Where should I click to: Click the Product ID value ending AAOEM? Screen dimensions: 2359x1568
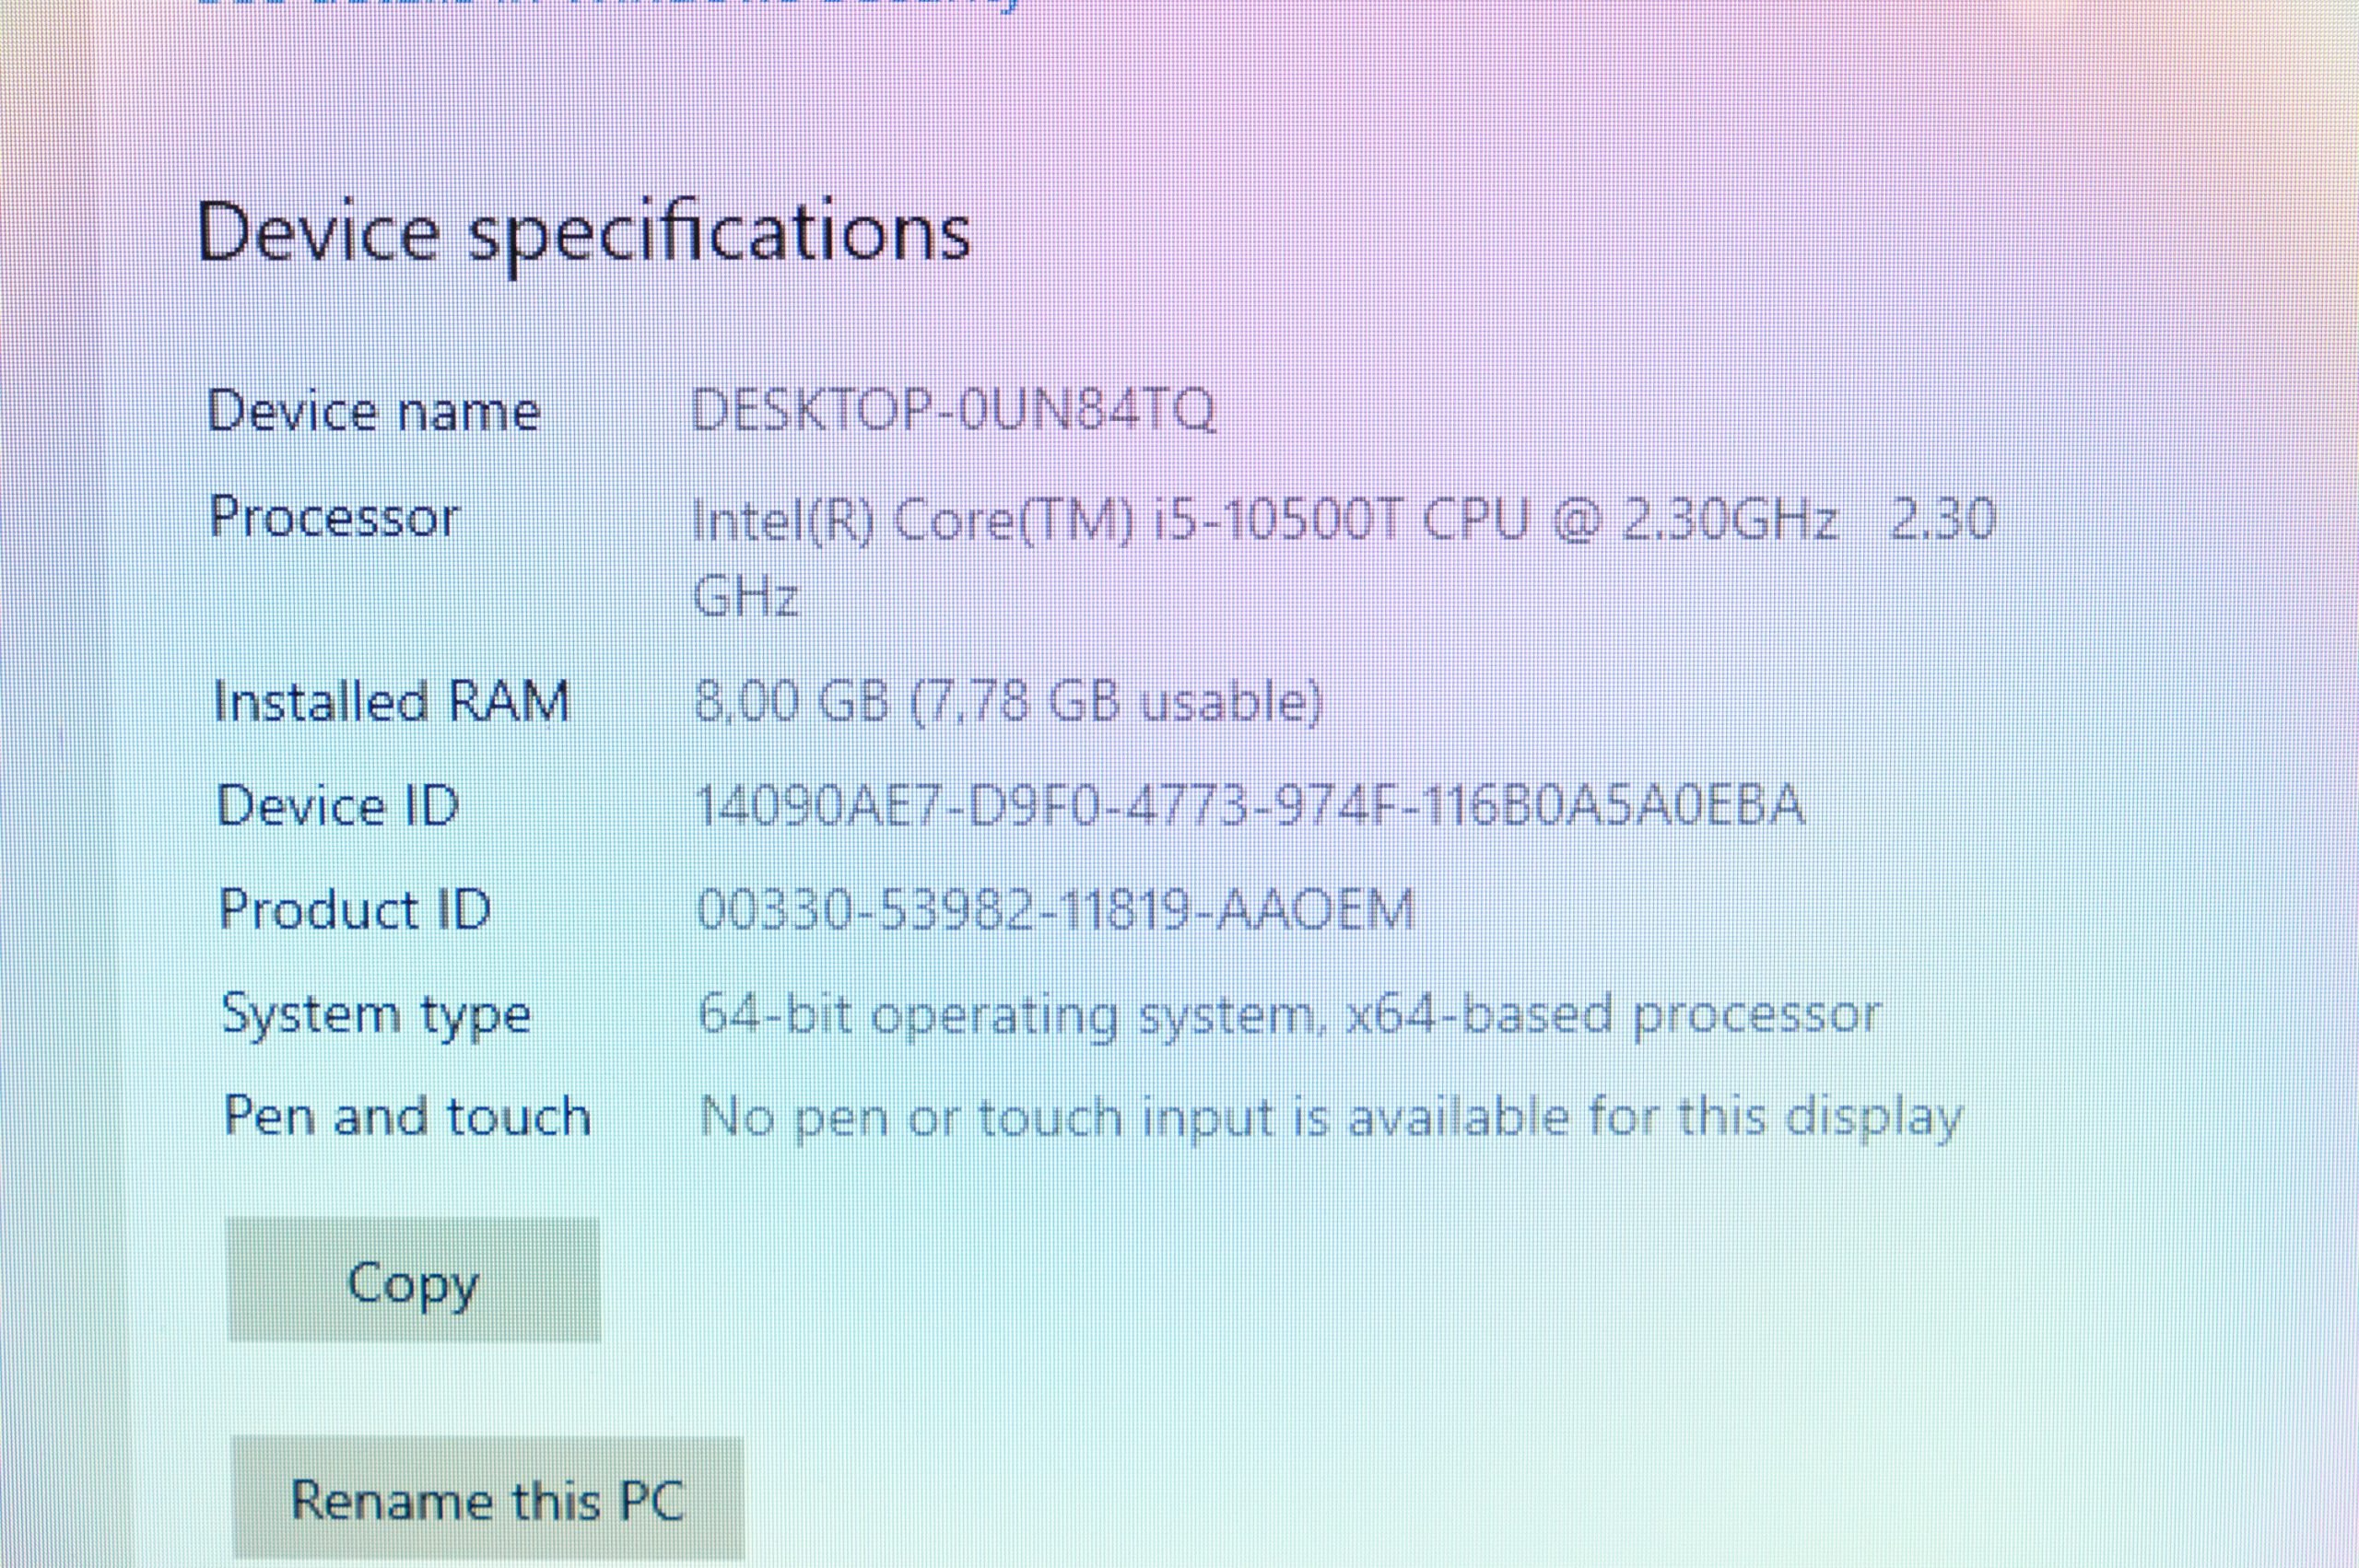point(1055,910)
